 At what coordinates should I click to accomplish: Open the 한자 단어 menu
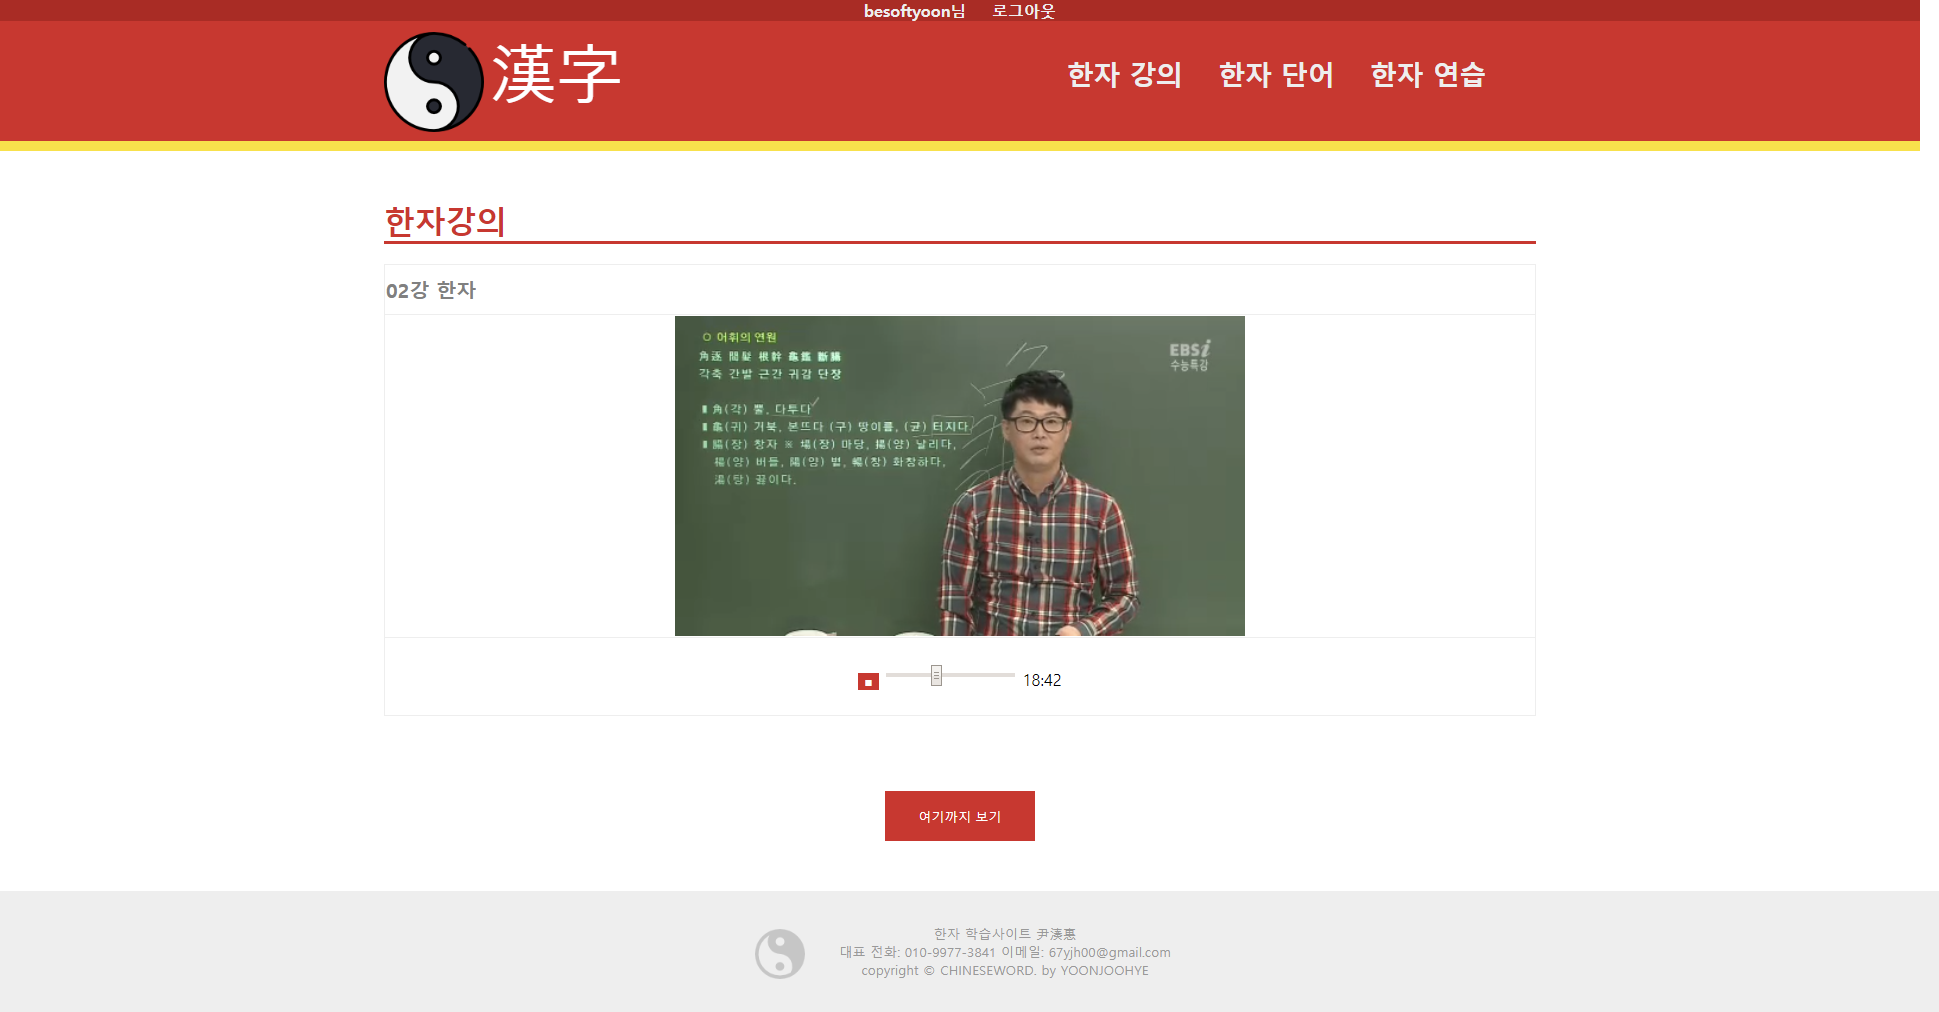[x=1277, y=74]
